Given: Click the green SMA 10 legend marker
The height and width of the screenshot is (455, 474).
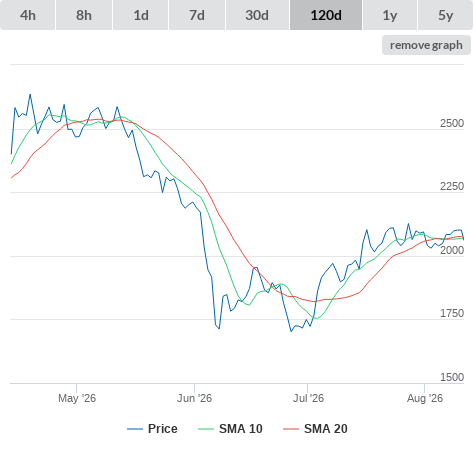Looking at the screenshot, I should [x=206, y=429].
